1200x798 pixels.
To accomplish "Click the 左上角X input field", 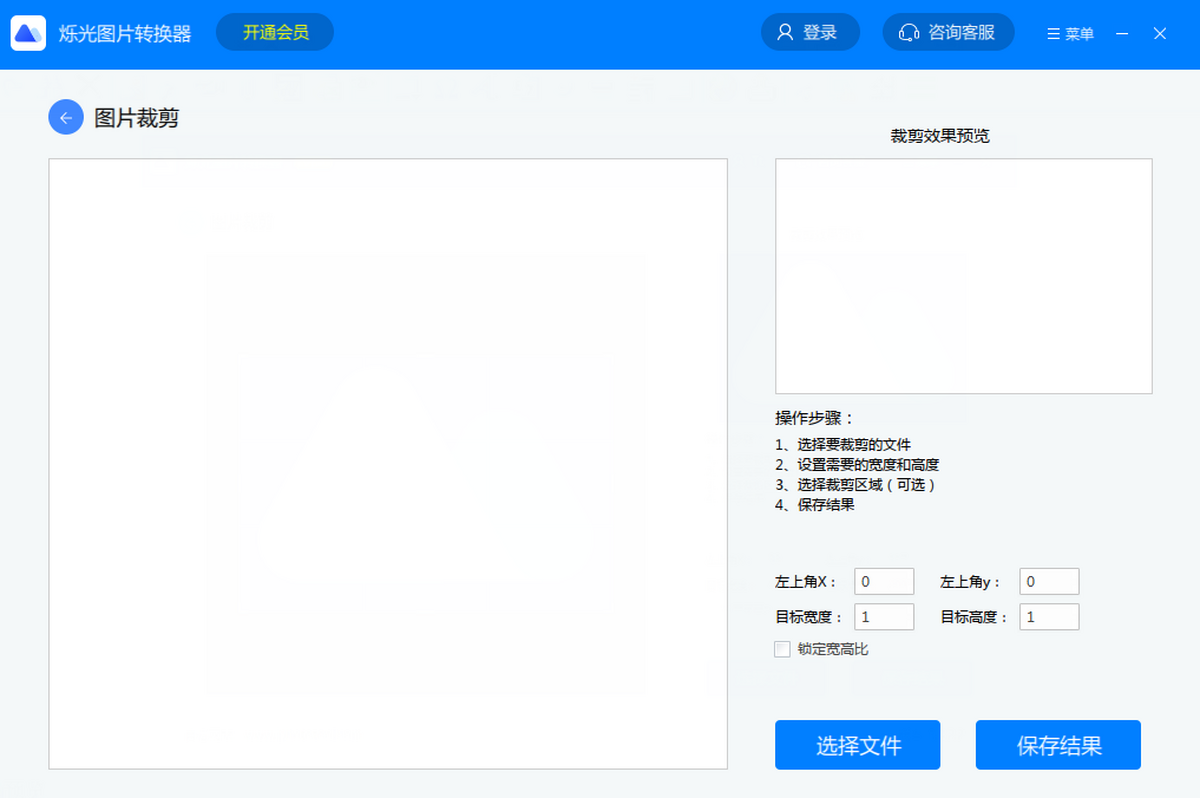I will 883,581.
